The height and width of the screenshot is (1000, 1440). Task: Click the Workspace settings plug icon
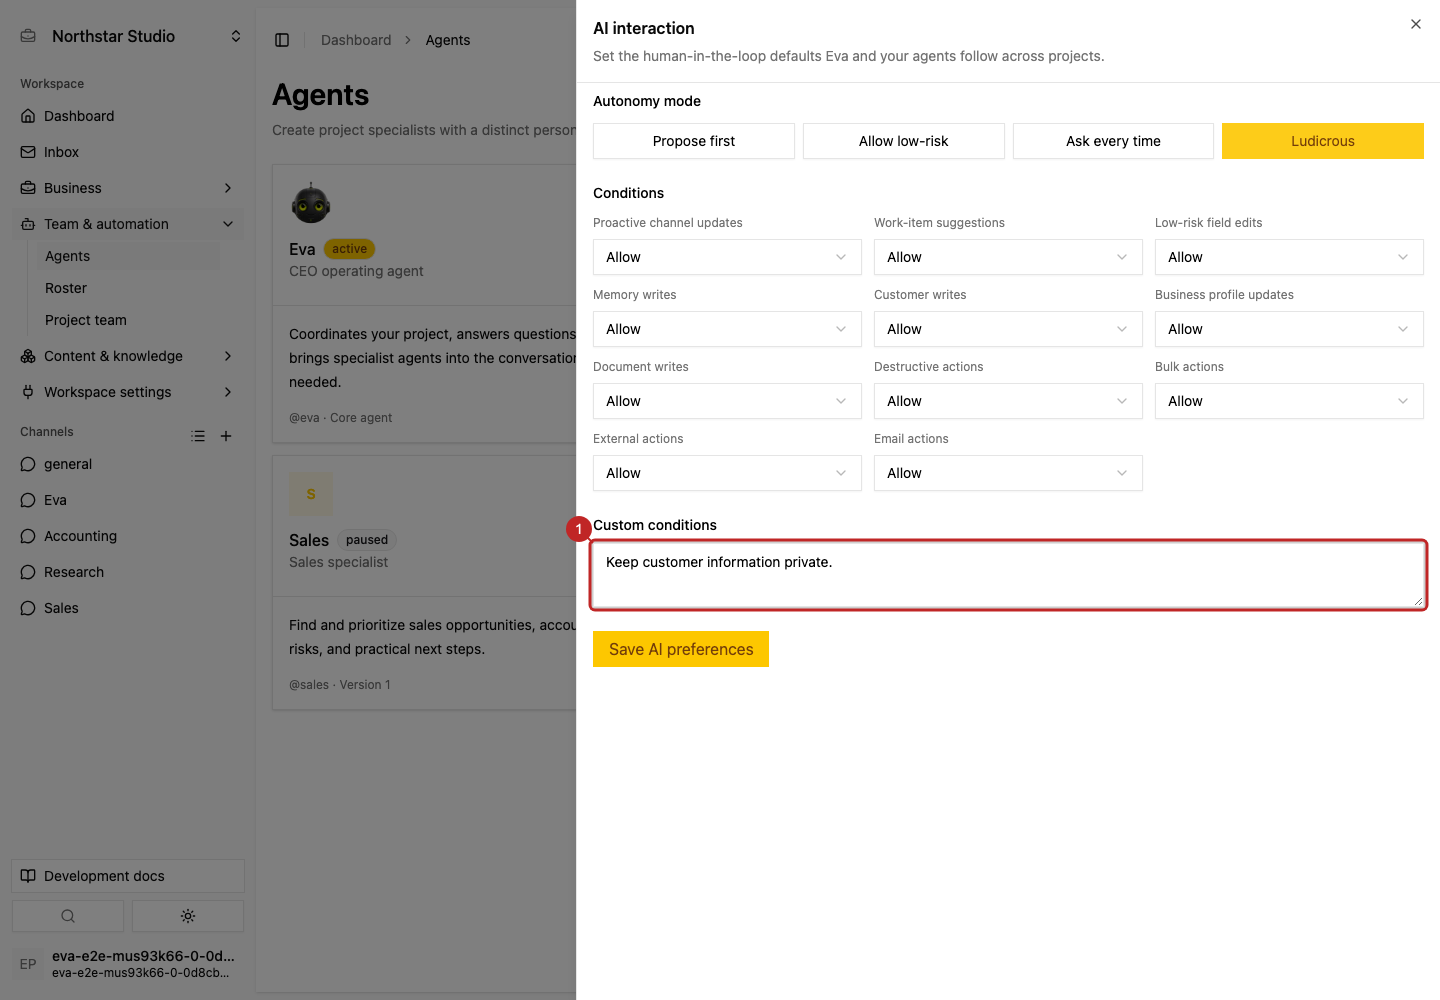coord(28,392)
